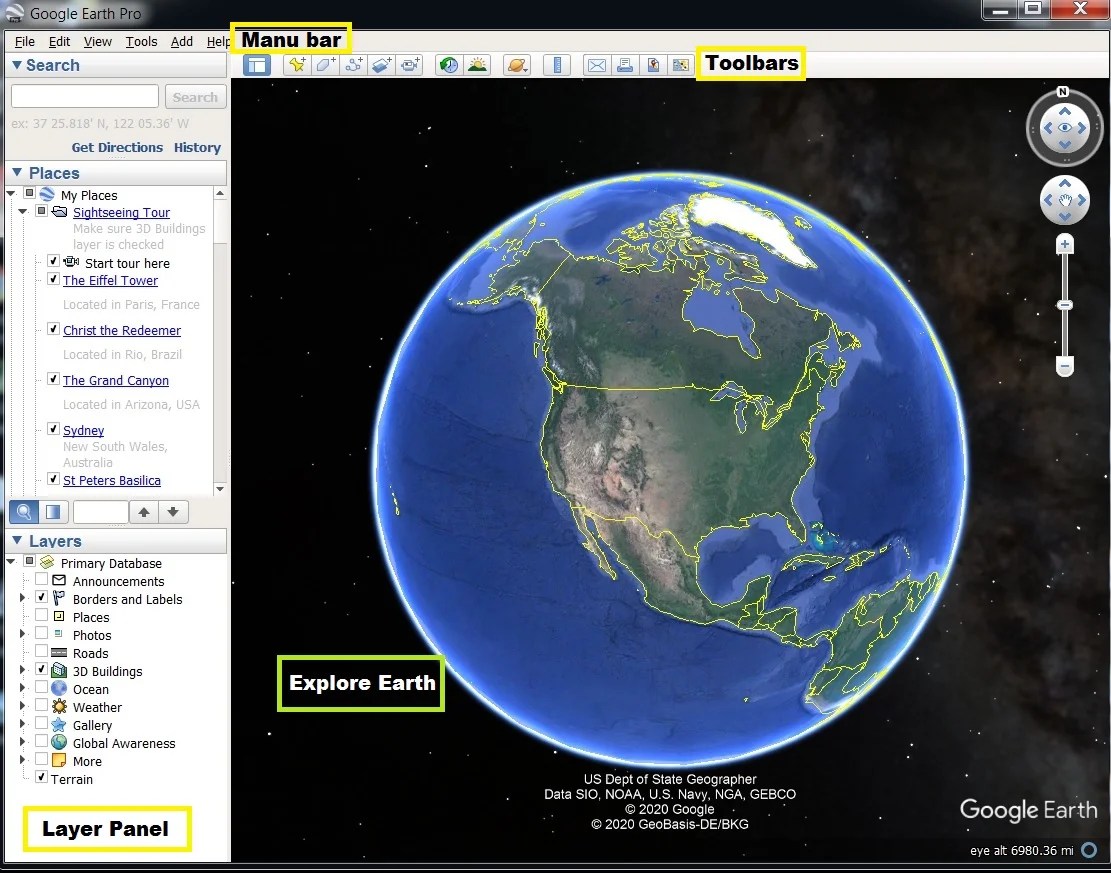1111x873 pixels.
Task: Enable the Announcements layer checkbox
Action: coord(41,580)
